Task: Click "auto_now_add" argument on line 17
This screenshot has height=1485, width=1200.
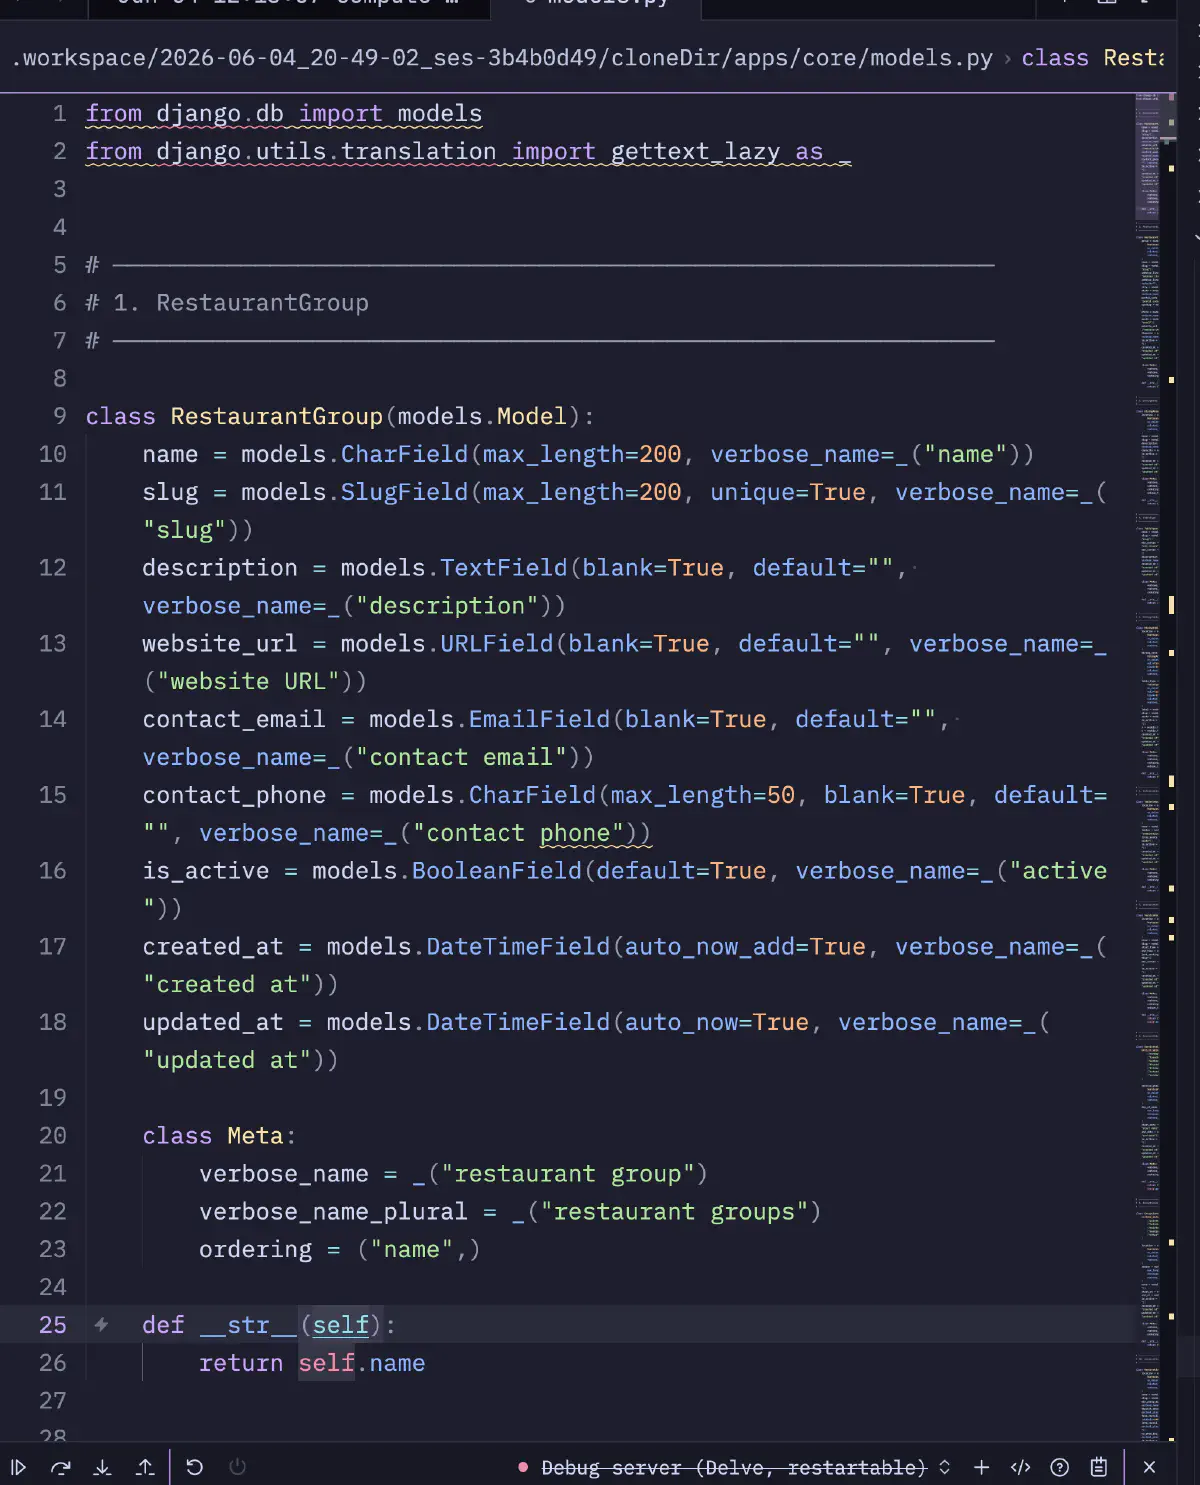Action: (x=709, y=947)
